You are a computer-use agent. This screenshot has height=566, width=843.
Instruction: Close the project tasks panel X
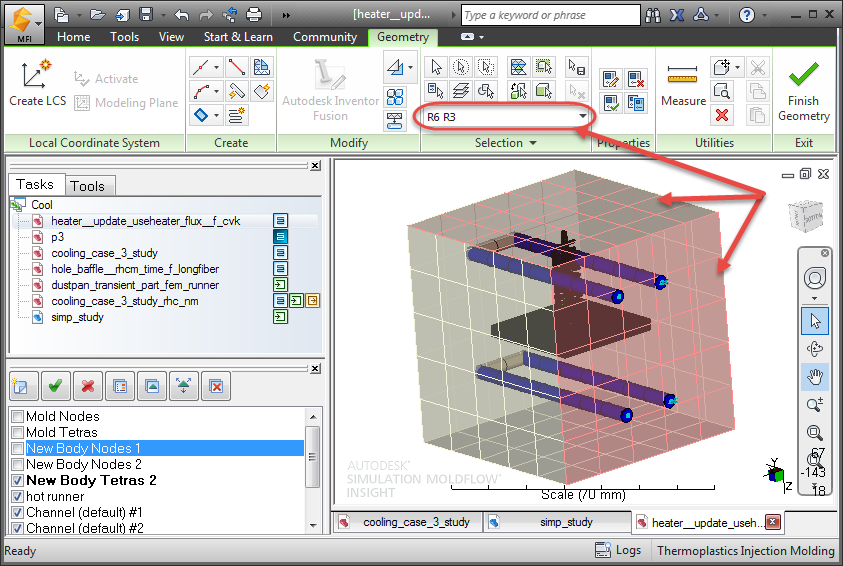click(x=316, y=166)
